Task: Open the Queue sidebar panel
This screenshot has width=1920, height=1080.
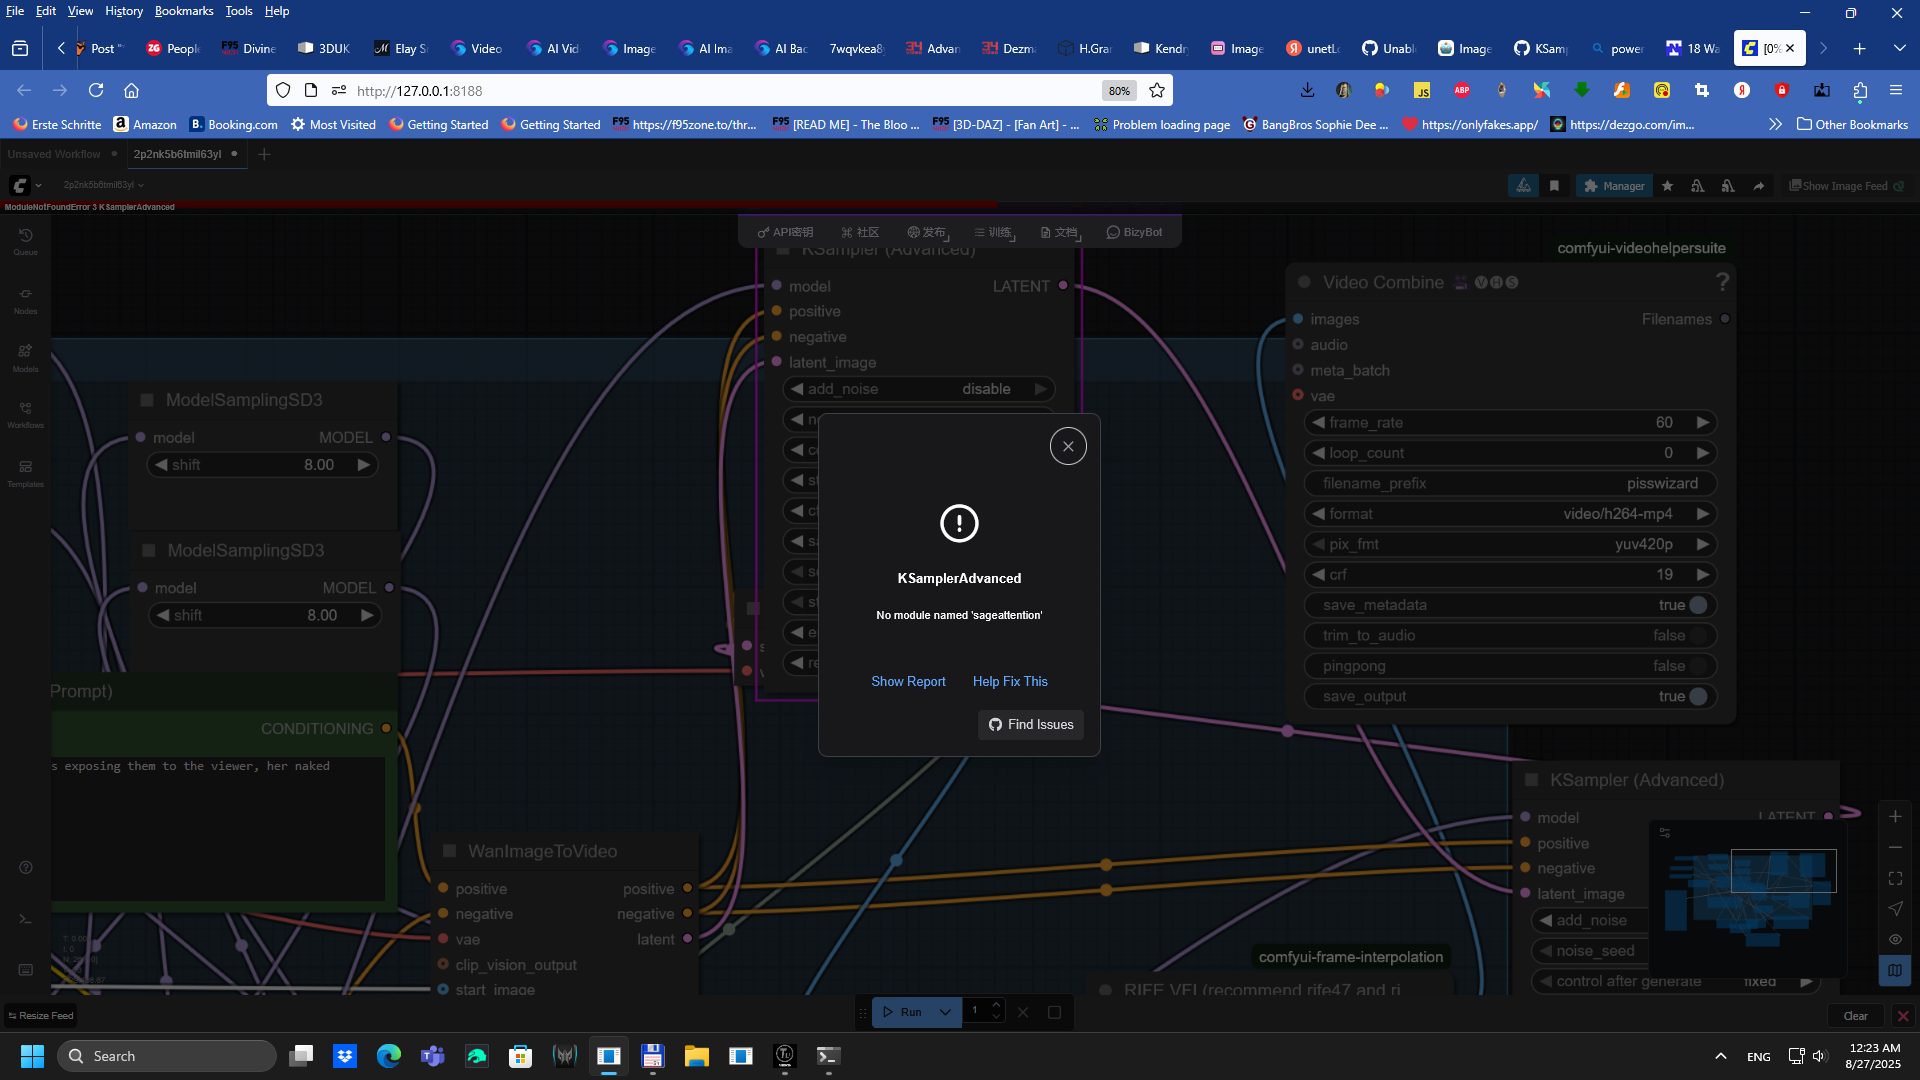Action: pyautogui.click(x=25, y=241)
